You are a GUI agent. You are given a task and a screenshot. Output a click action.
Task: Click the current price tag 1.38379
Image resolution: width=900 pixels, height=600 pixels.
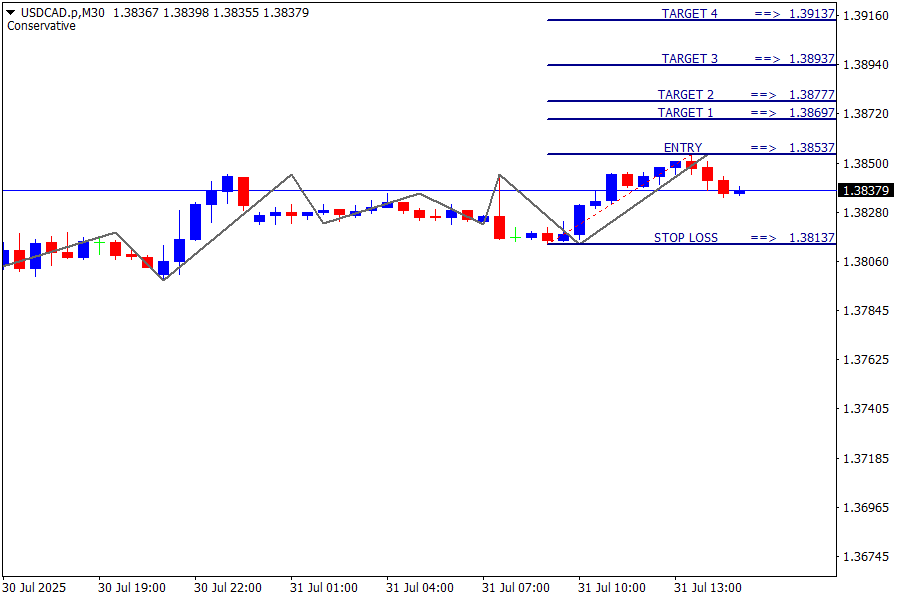point(866,190)
